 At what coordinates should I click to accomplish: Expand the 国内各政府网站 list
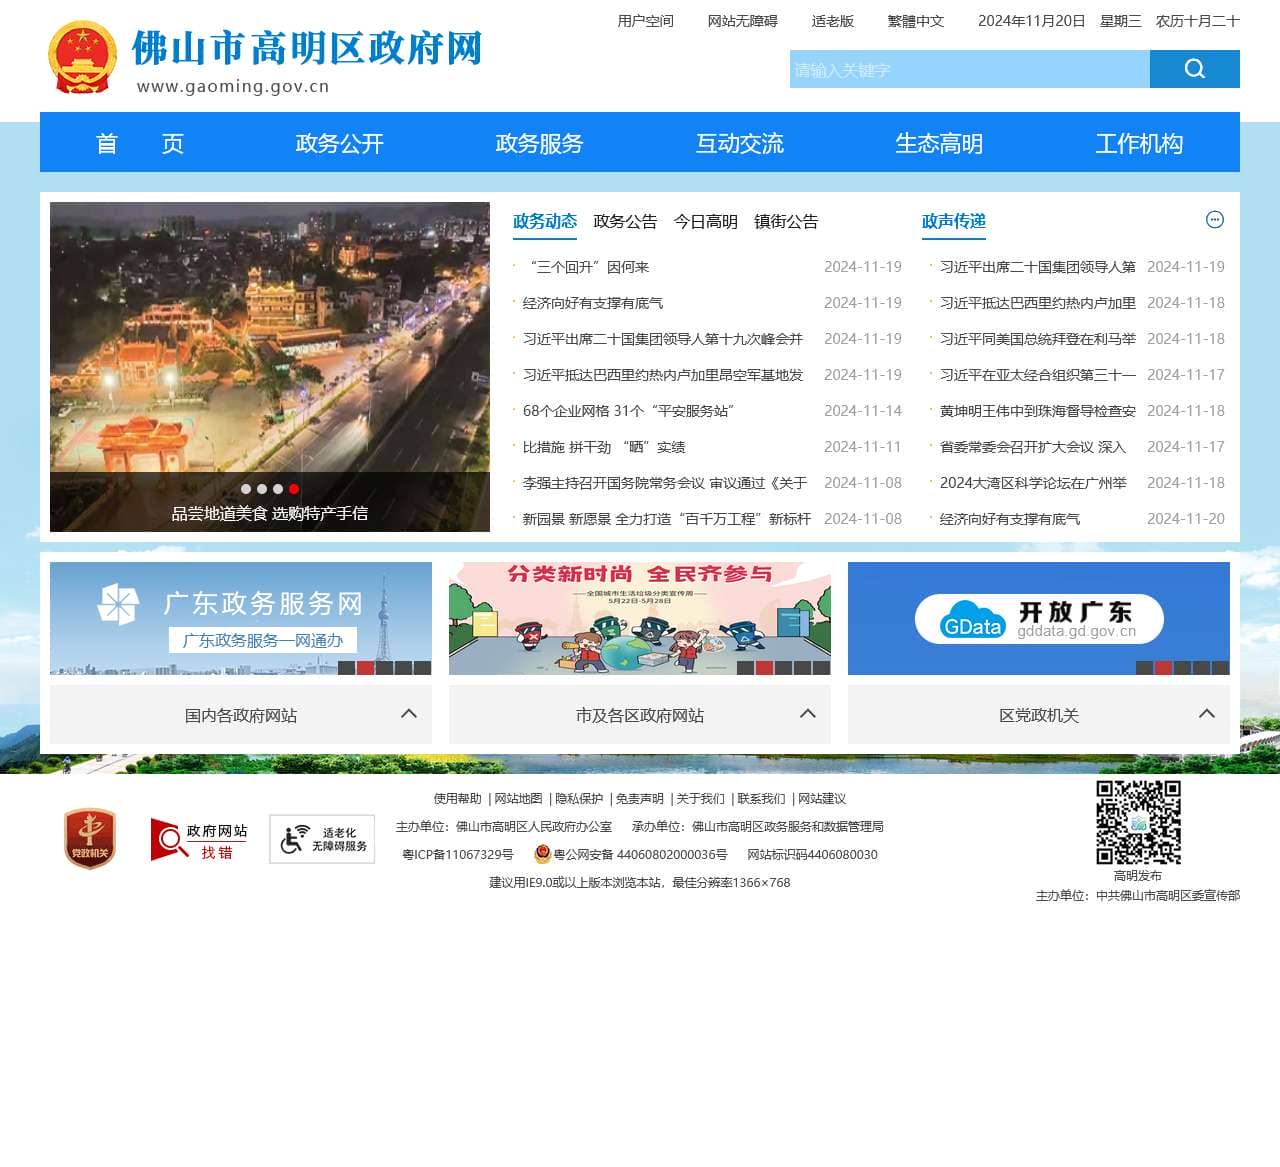[x=241, y=715]
